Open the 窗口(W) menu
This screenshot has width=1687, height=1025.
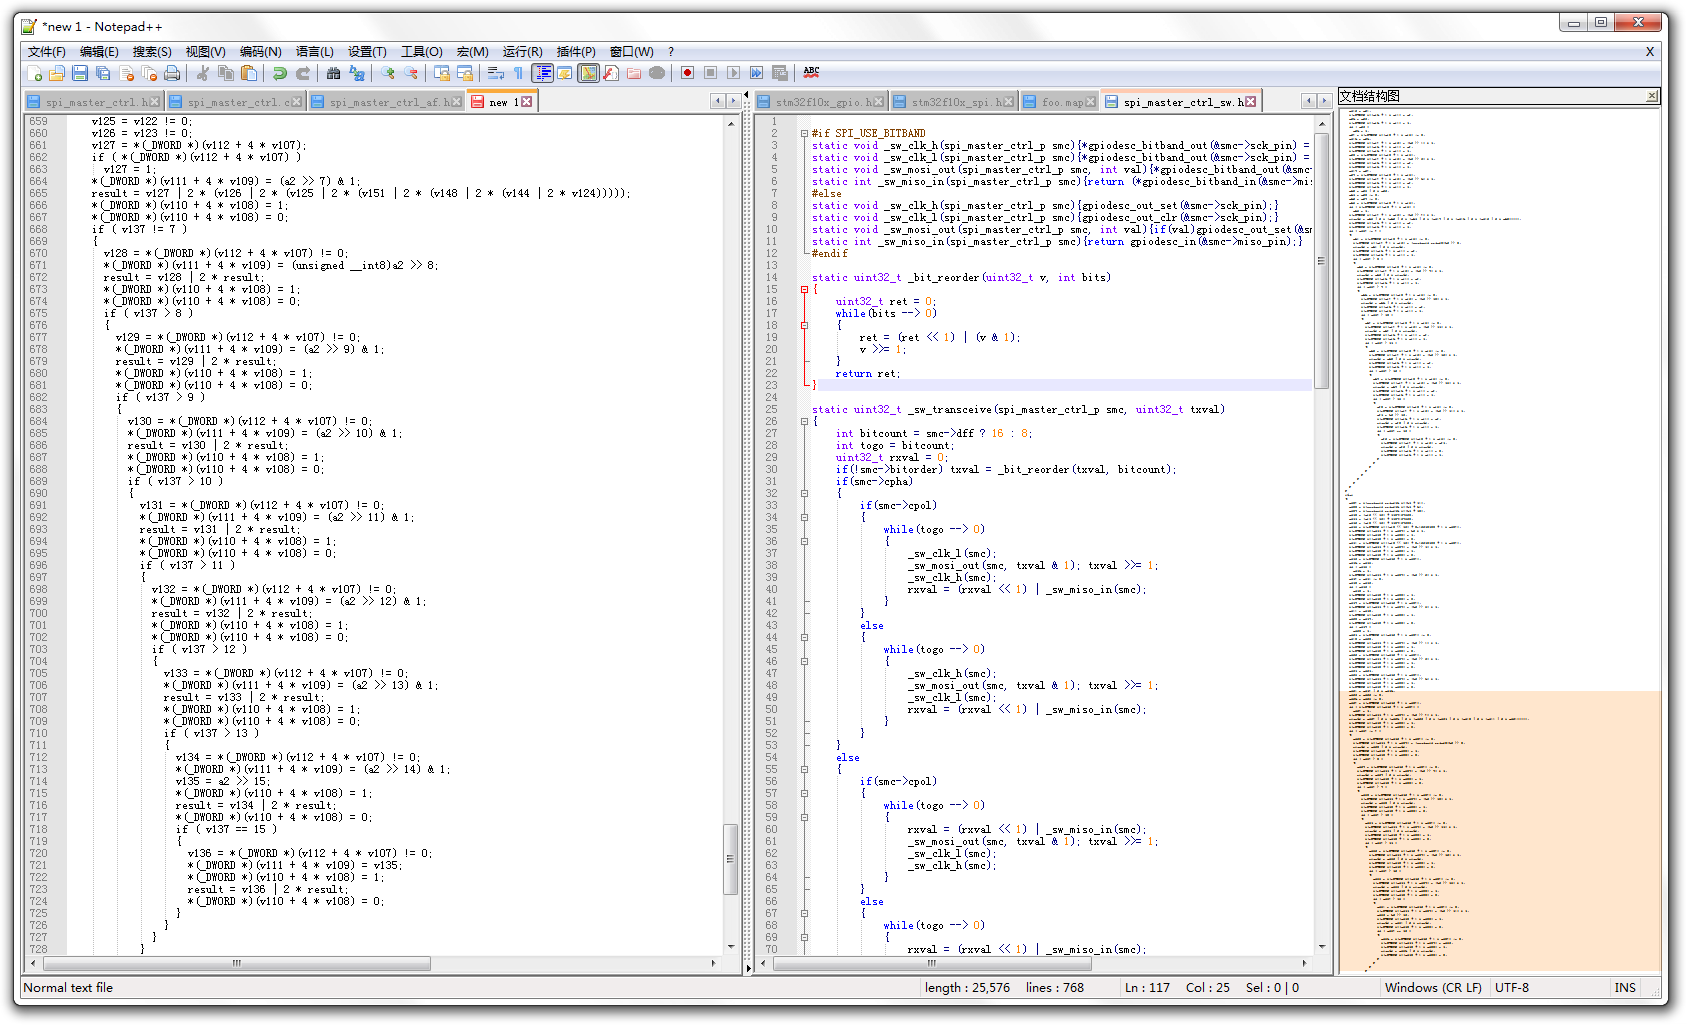coord(631,52)
